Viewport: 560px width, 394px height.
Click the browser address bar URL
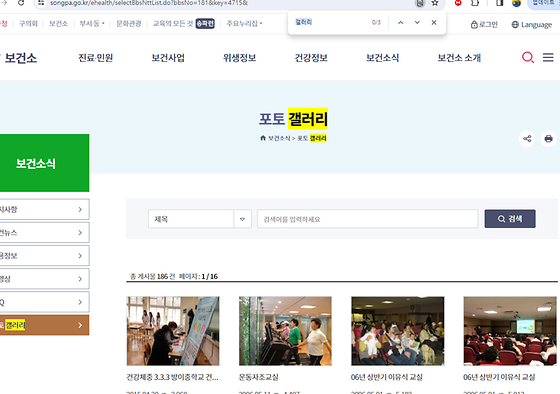149,3
